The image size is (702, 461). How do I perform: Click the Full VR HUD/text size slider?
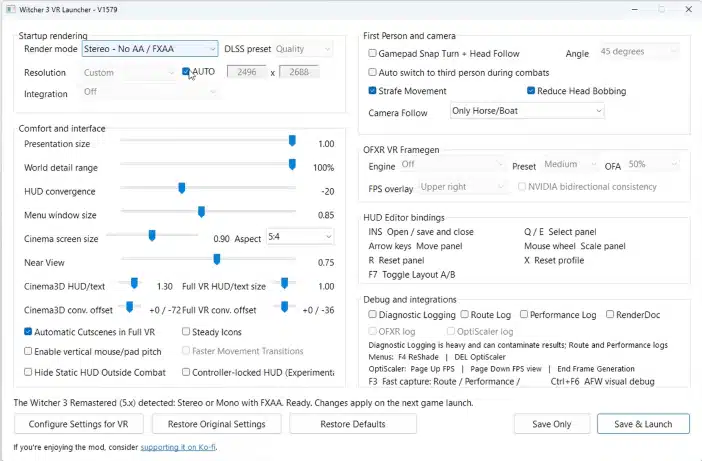(284, 283)
